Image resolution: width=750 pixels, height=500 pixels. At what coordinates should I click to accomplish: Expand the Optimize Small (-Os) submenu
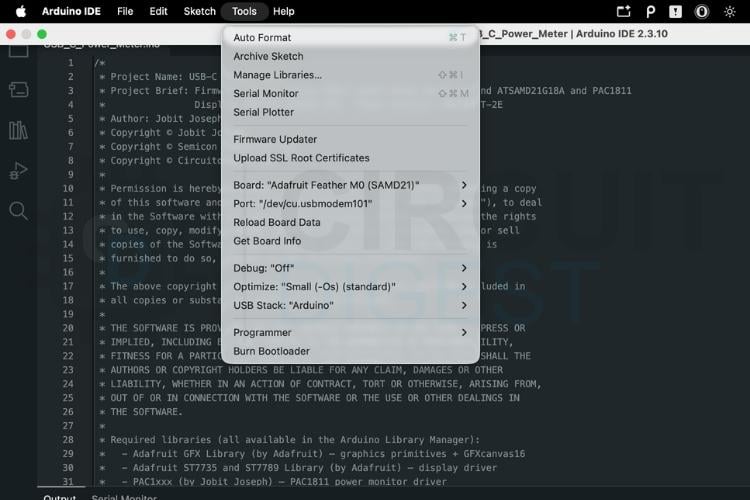(x=350, y=287)
